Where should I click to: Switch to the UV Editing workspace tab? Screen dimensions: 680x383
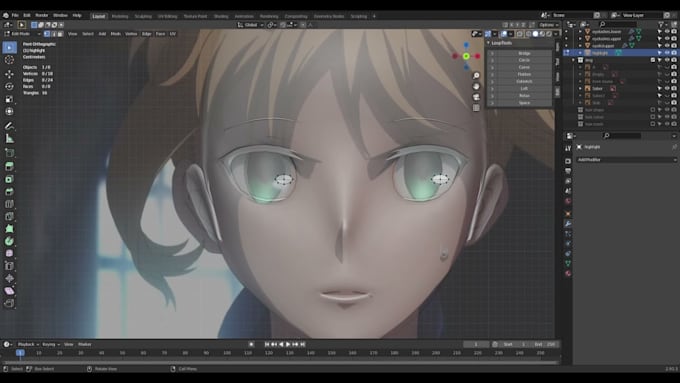point(167,16)
